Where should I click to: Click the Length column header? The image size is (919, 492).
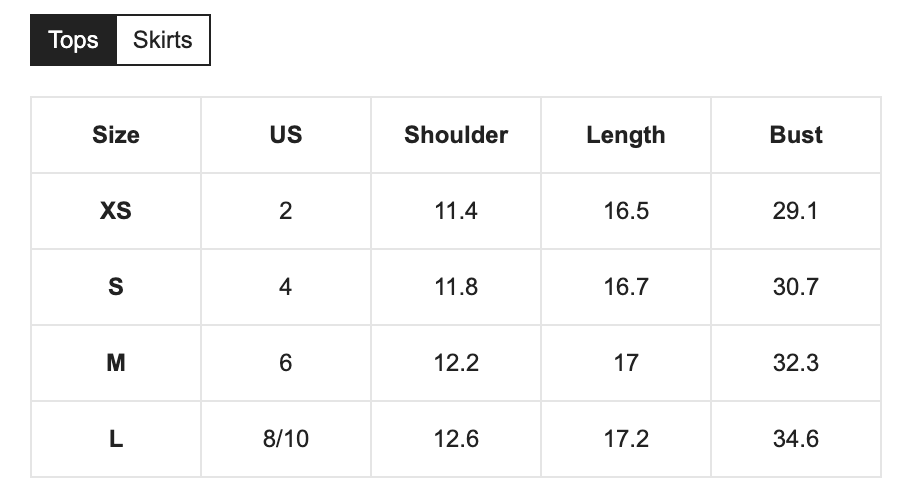point(626,135)
